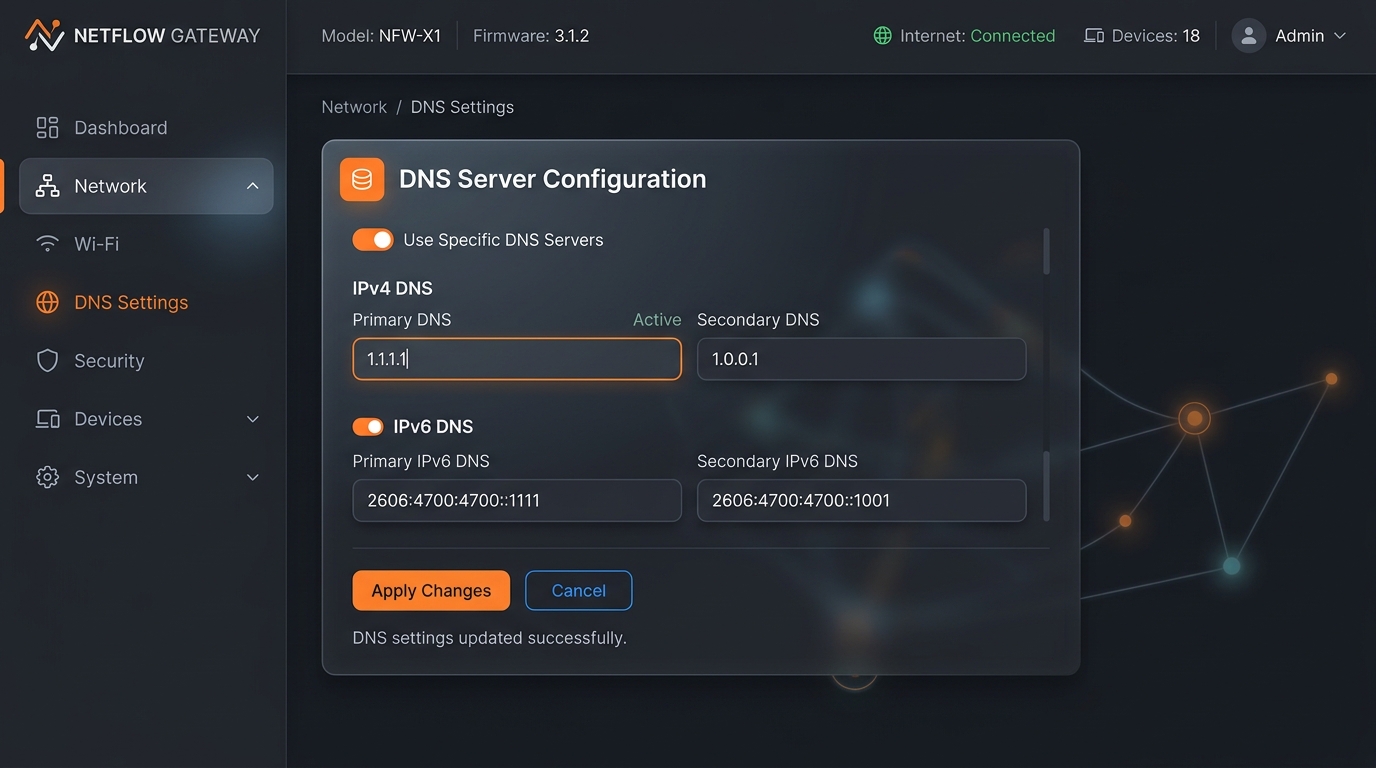Click the Network breadcrumb link
1376x768 pixels.
354,107
